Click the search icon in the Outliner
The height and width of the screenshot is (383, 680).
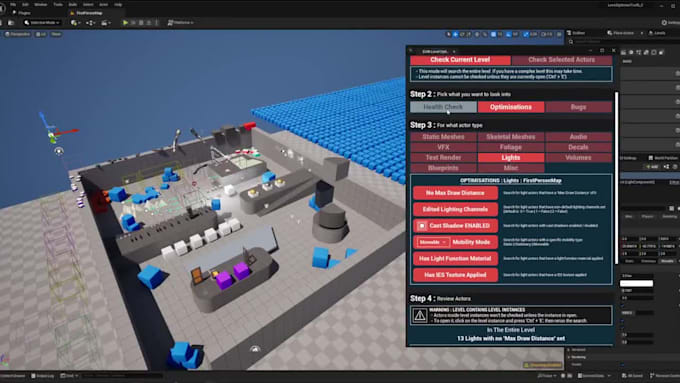[x=571, y=42]
